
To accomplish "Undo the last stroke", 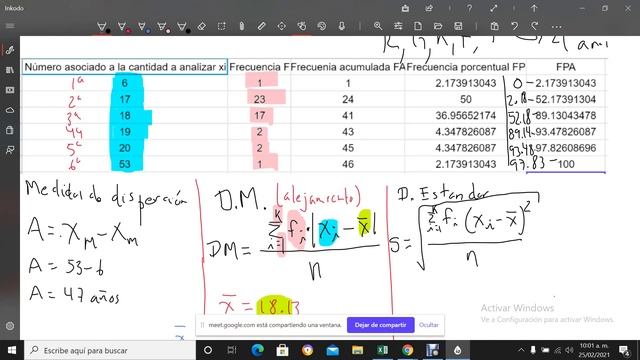I will [515, 27].
